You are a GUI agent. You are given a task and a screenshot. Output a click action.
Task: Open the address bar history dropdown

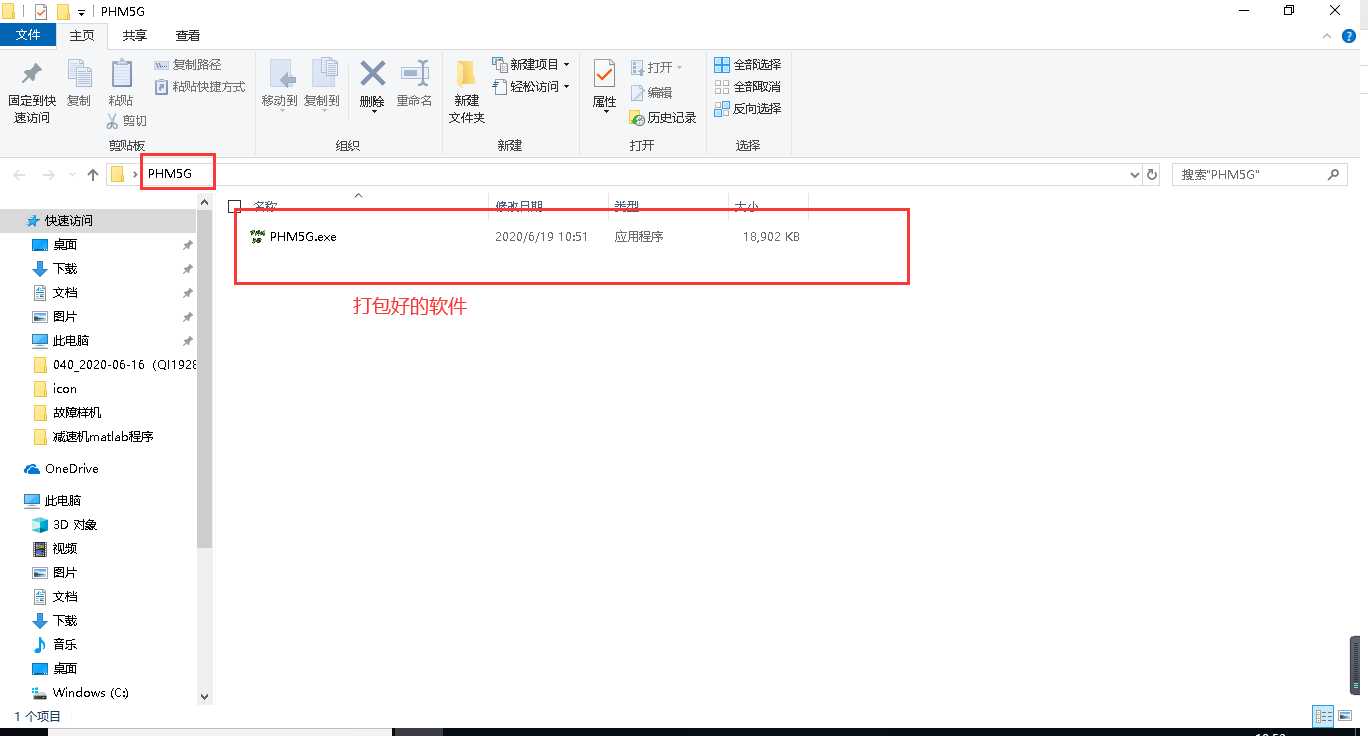tap(1134, 174)
